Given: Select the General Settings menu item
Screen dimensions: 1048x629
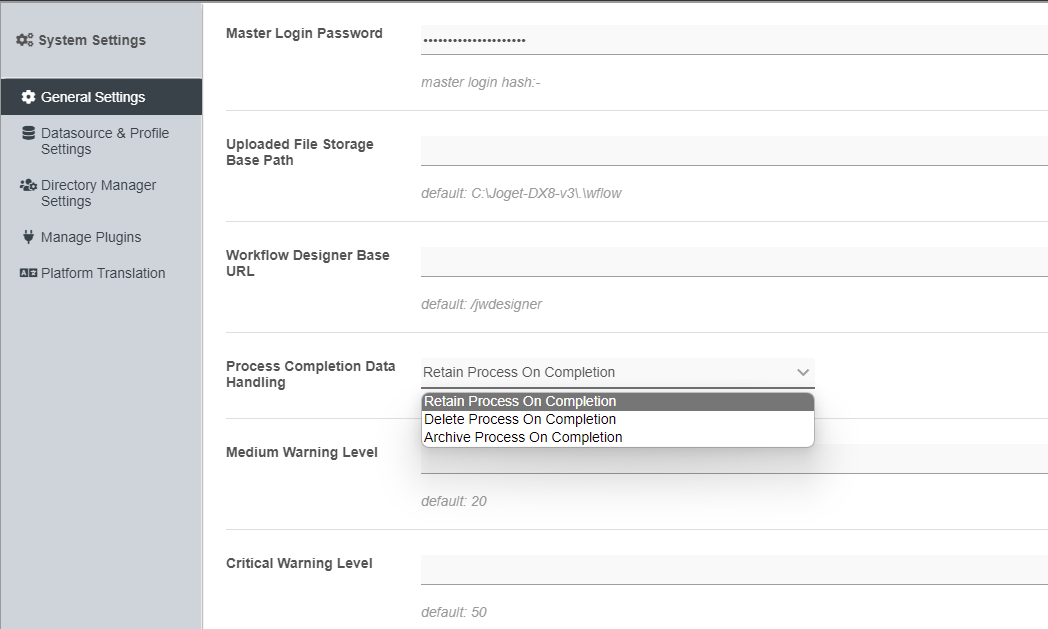Looking at the screenshot, I should pos(93,97).
